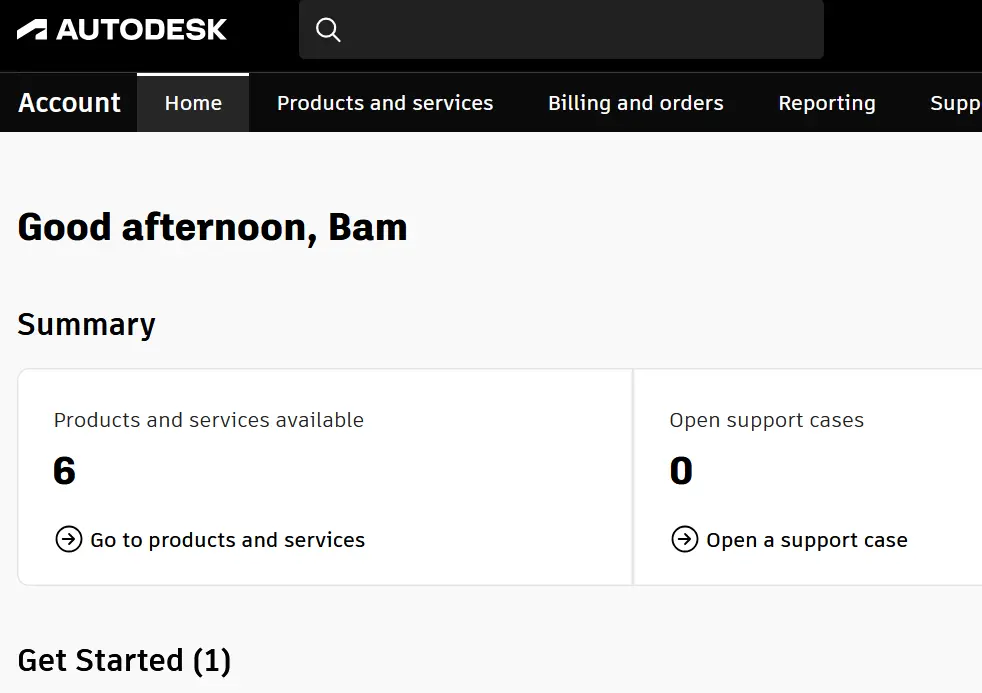The width and height of the screenshot is (982, 693).
Task: Click the Account title label
Action: 70,103
